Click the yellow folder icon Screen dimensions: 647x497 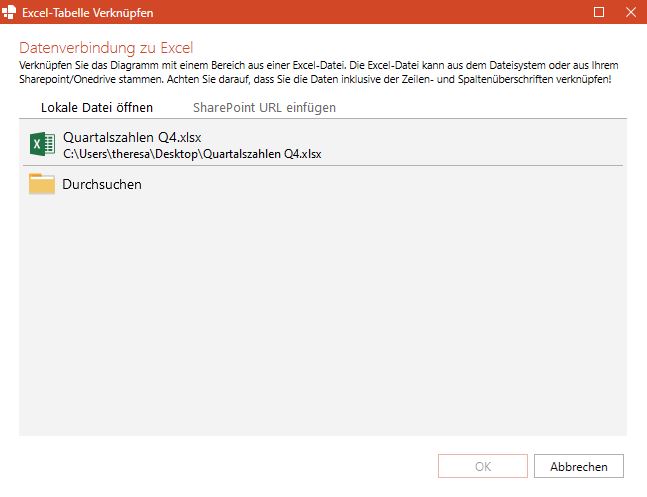coord(42,184)
